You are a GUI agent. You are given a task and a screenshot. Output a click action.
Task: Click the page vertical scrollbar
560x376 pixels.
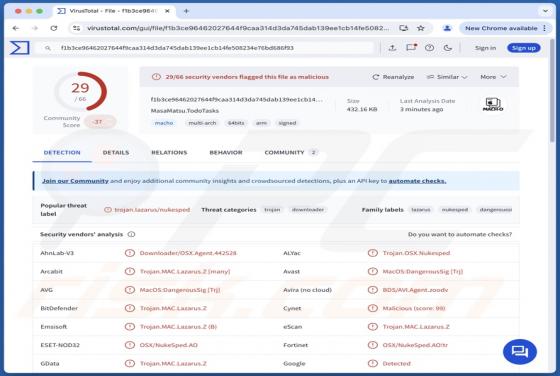(553, 91)
